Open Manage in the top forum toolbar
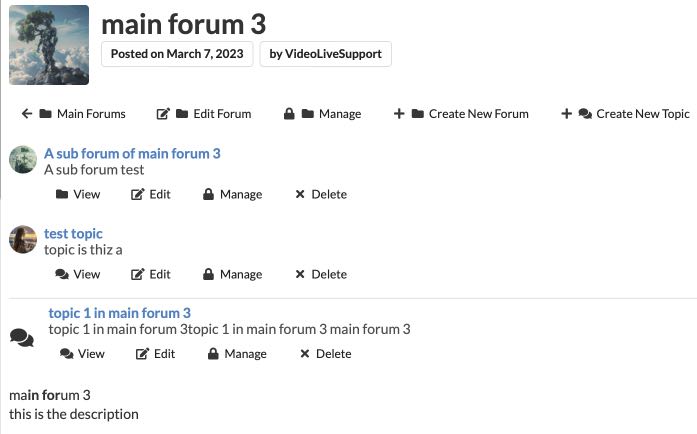This screenshot has width=697, height=434. click(x=322, y=114)
